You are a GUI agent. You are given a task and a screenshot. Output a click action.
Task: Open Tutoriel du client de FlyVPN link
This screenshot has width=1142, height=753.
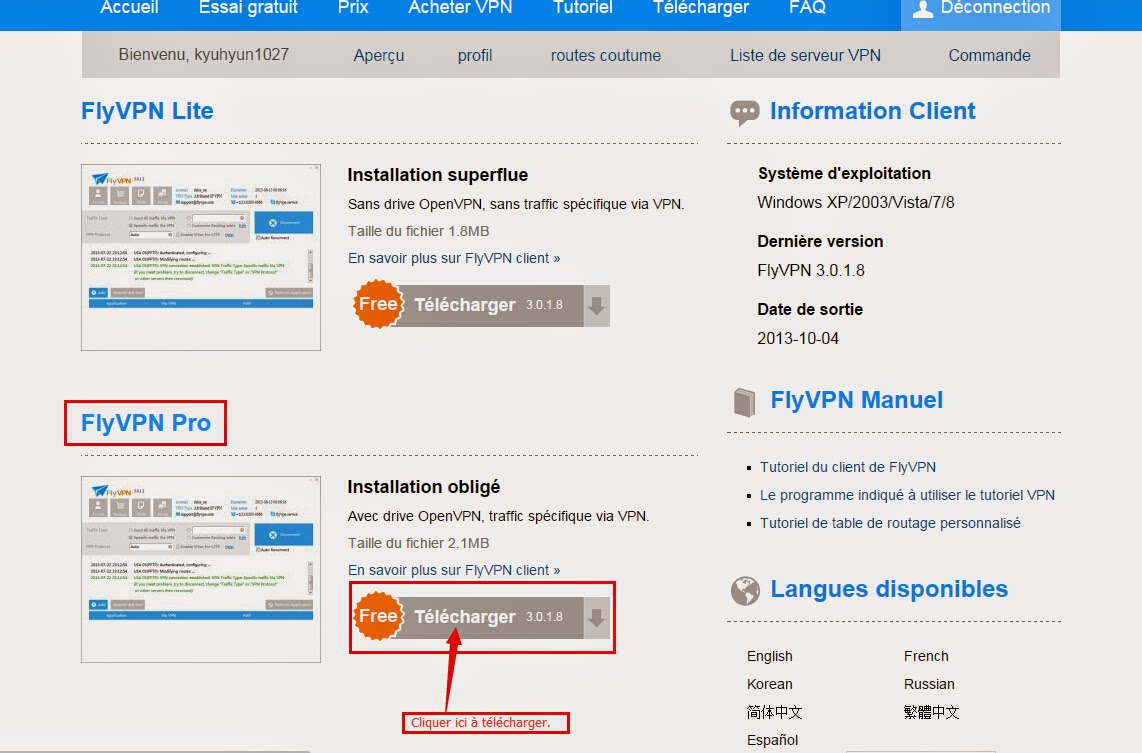[848, 467]
